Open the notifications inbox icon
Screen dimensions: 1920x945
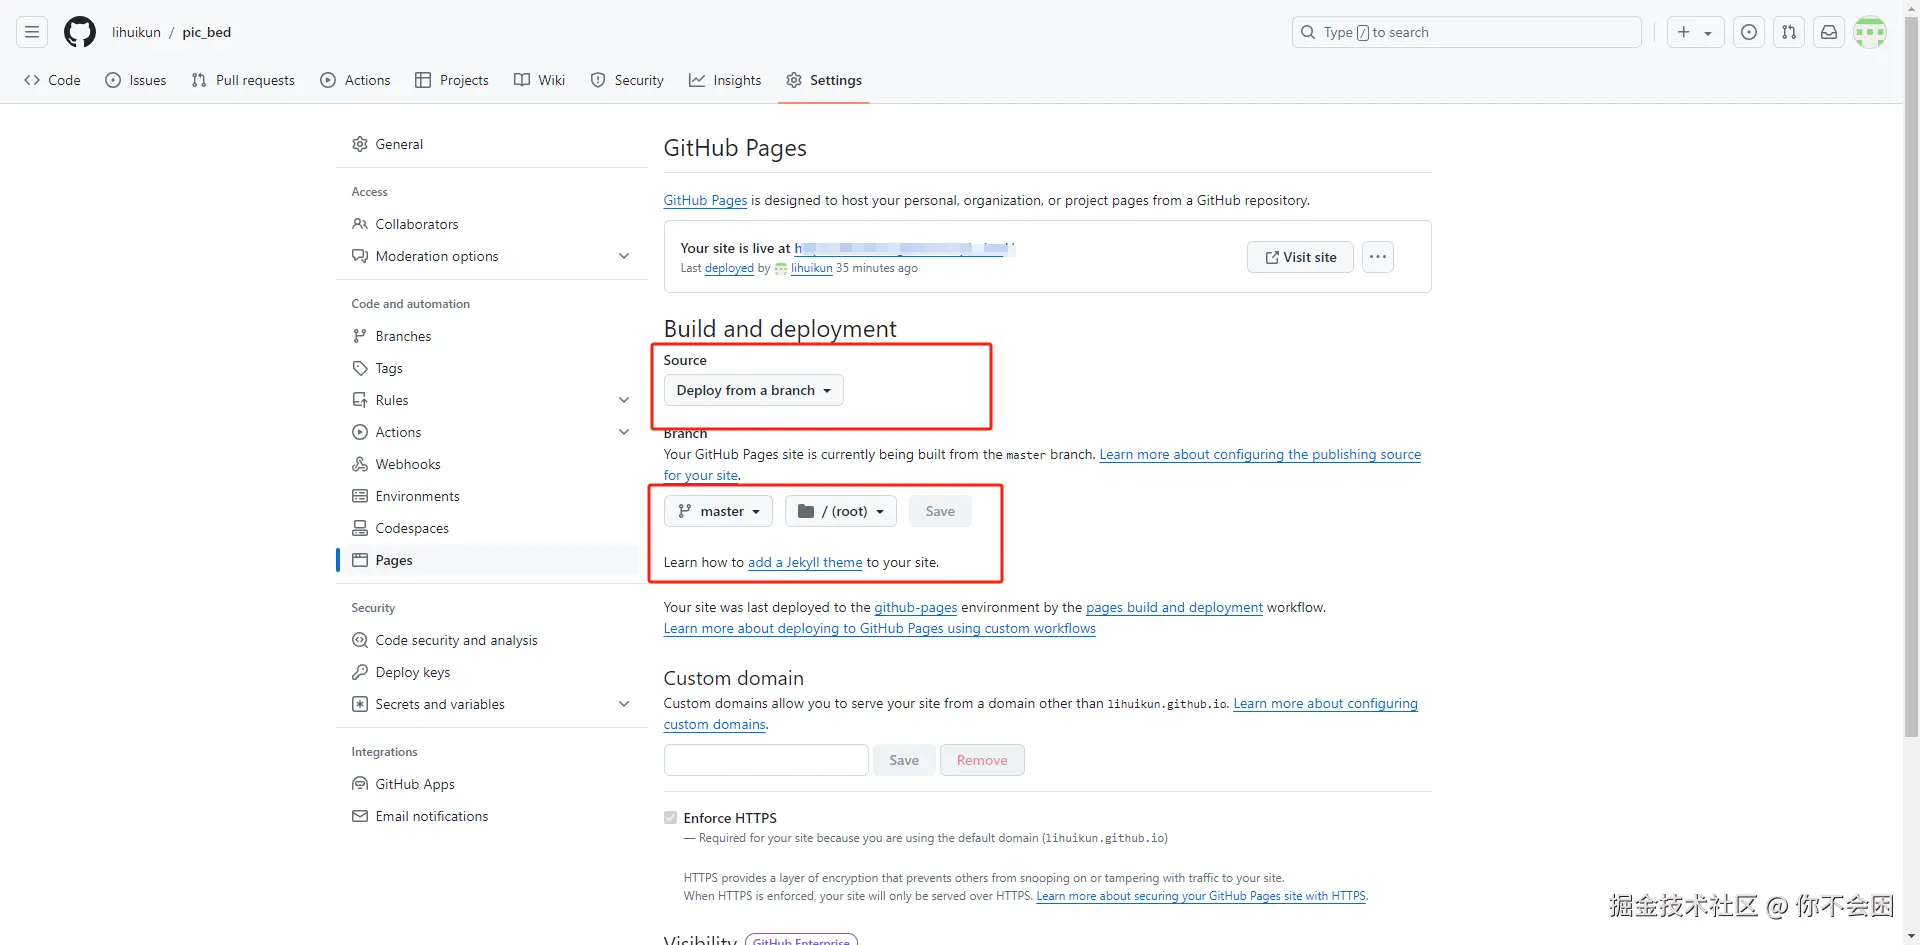click(1829, 32)
